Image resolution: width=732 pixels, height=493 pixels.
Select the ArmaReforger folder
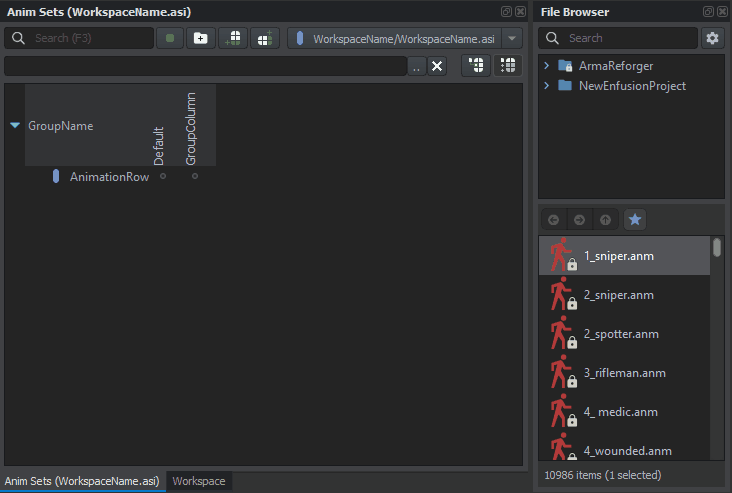(616, 66)
